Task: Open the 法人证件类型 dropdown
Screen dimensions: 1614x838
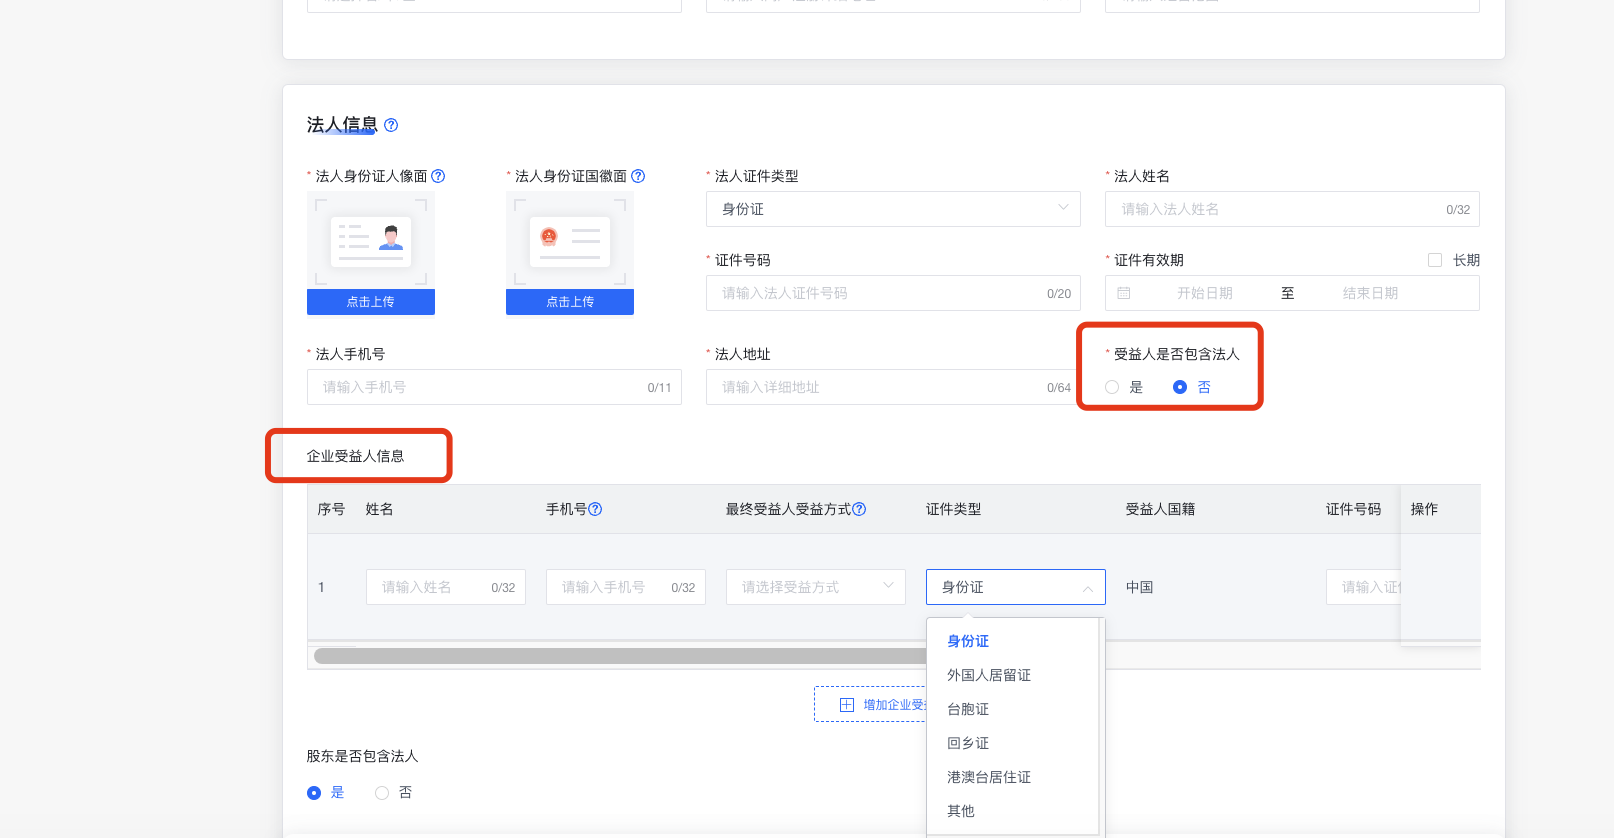Action: click(x=893, y=209)
